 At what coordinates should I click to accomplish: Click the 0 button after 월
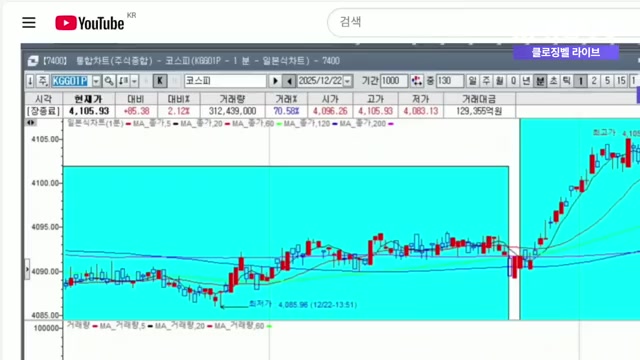[x=513, y=81]
